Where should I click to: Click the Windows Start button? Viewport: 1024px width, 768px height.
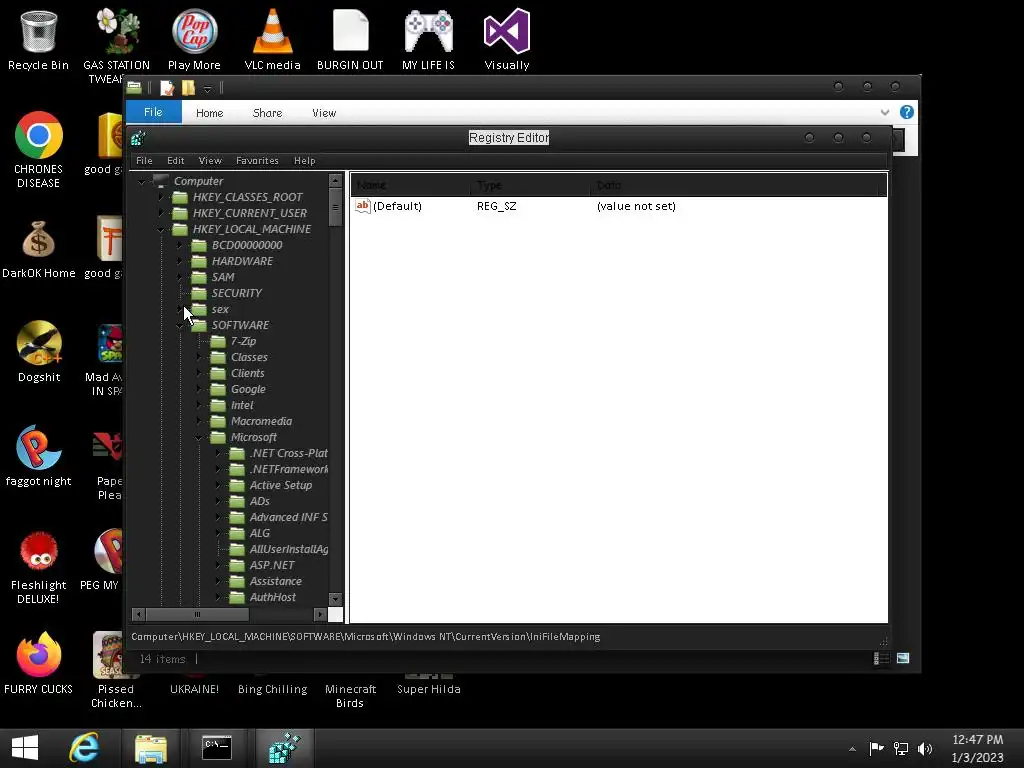click(25, 748)
